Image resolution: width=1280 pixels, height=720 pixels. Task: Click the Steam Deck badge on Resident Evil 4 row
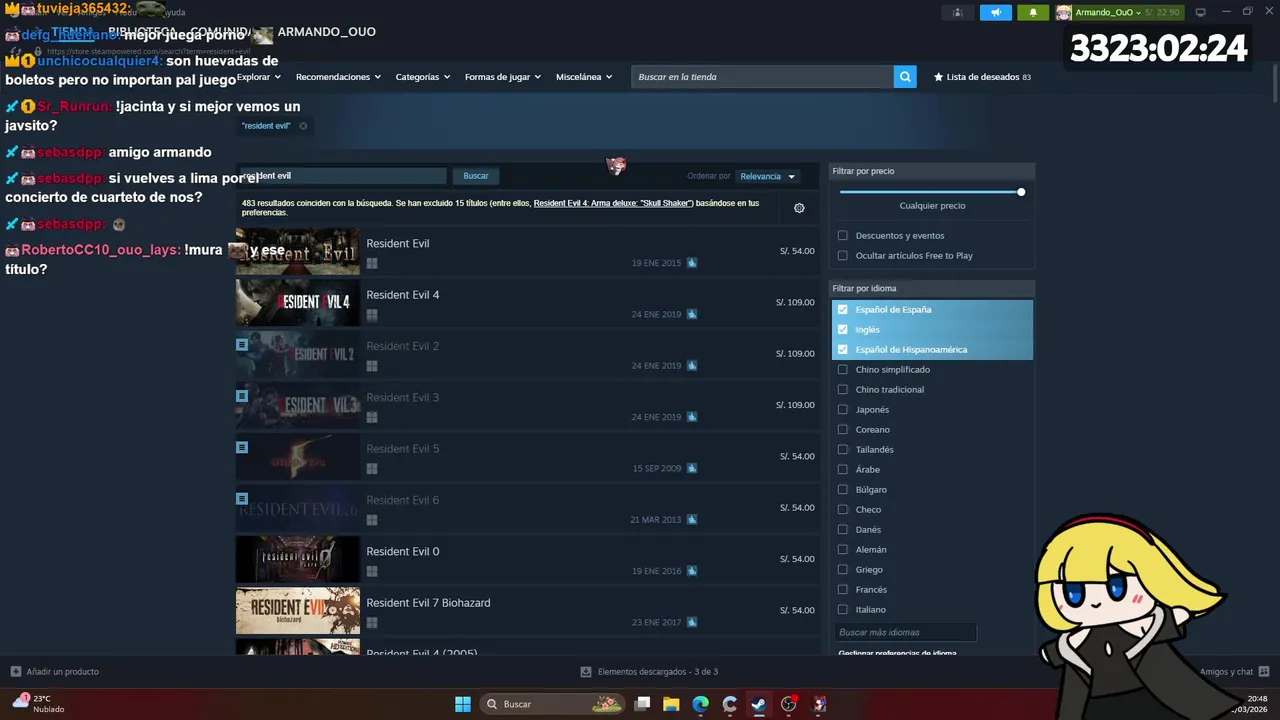pyautogui.click(x=692, y=314)
